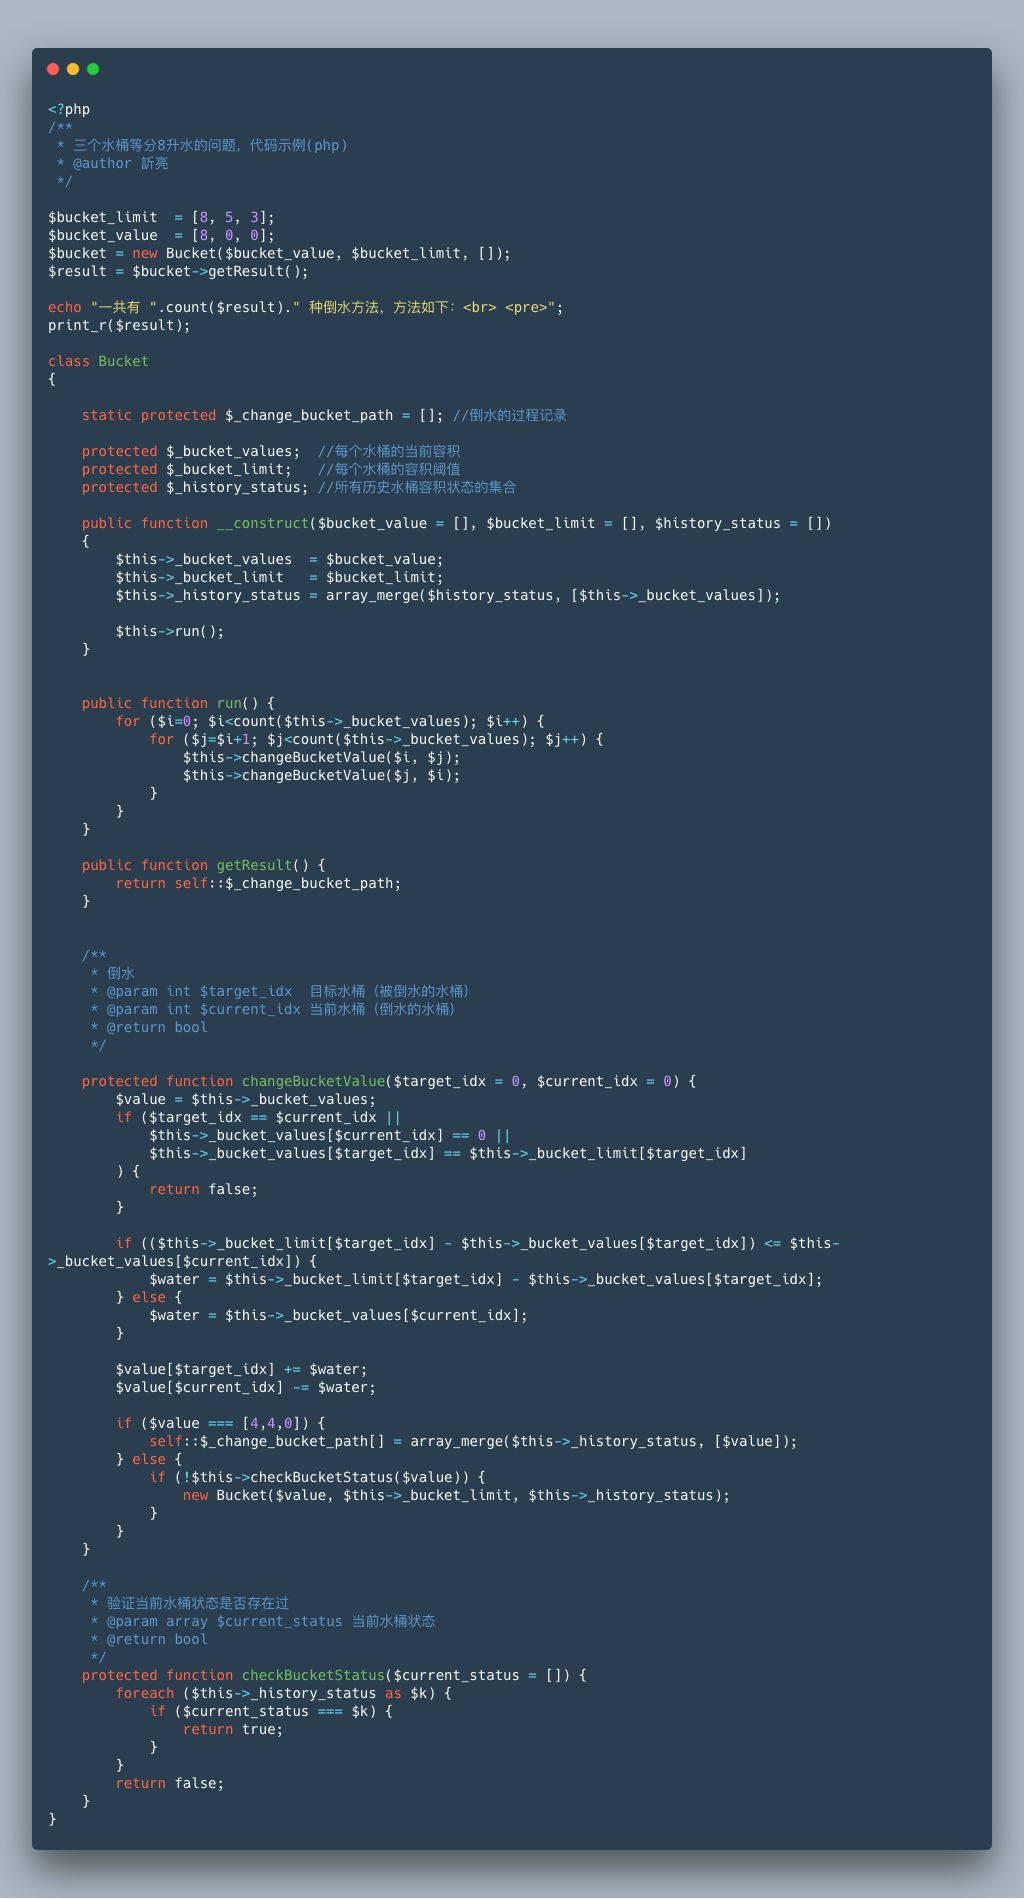Click the '$this->run();' call
This screenshot has height=1899, width=1024.
coord(170,631)
